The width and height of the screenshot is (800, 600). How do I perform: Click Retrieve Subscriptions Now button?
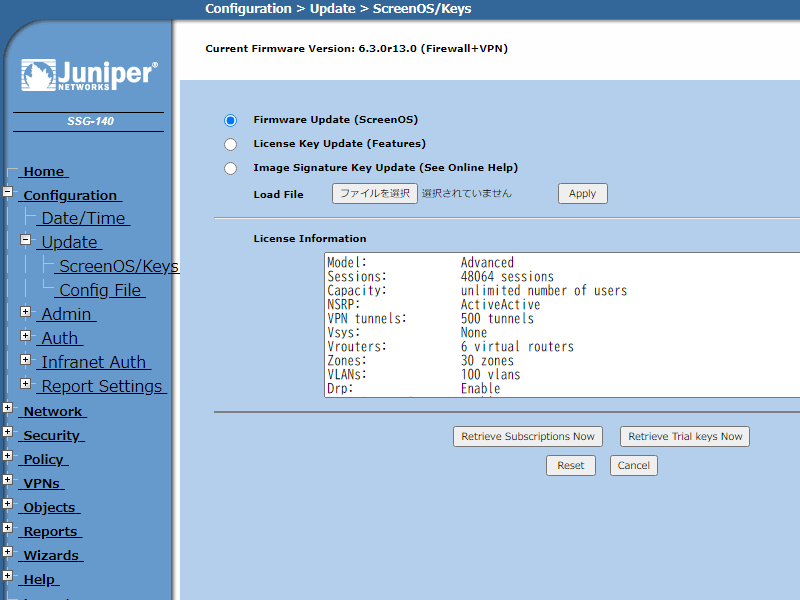[528, 436]
